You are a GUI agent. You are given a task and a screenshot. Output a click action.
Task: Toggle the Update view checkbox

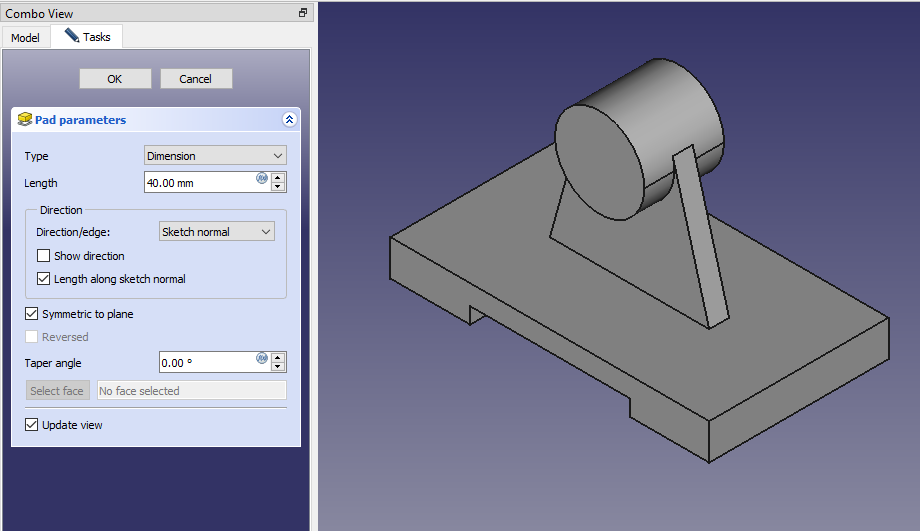coord(32,425)
